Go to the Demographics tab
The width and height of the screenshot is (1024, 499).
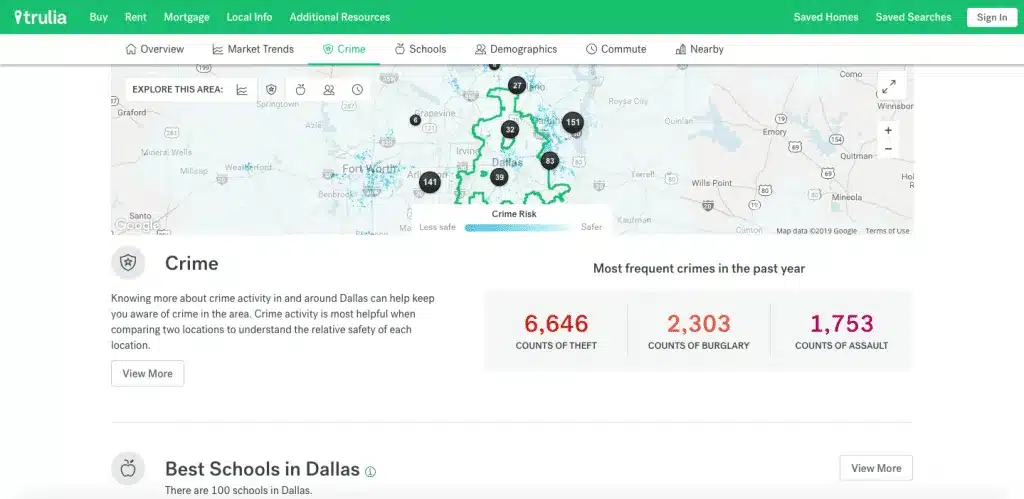click(516, 49)
